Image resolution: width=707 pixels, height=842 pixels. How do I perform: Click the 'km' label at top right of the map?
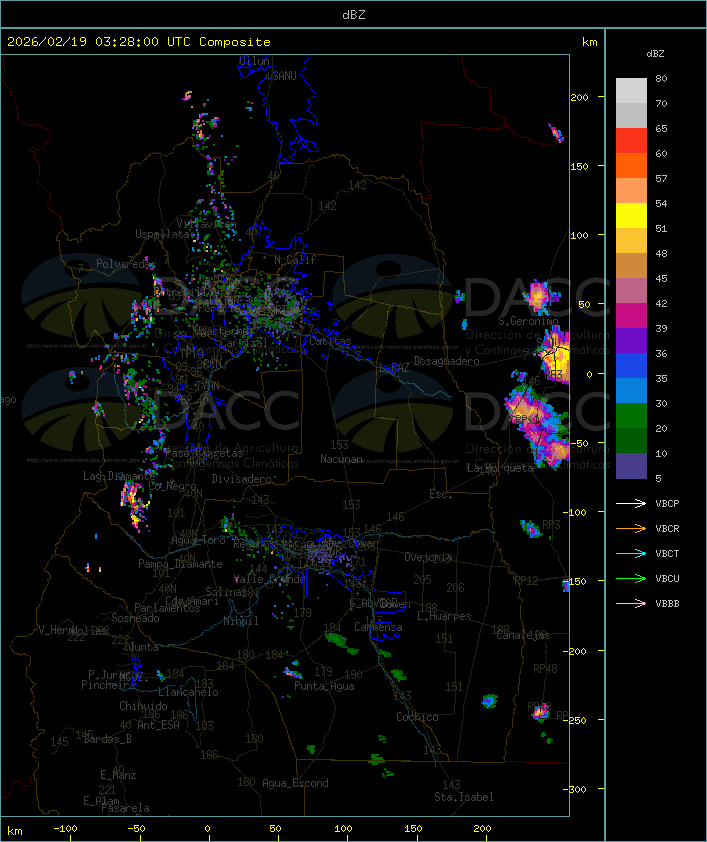pyautogui.click(x=589, y=42)
